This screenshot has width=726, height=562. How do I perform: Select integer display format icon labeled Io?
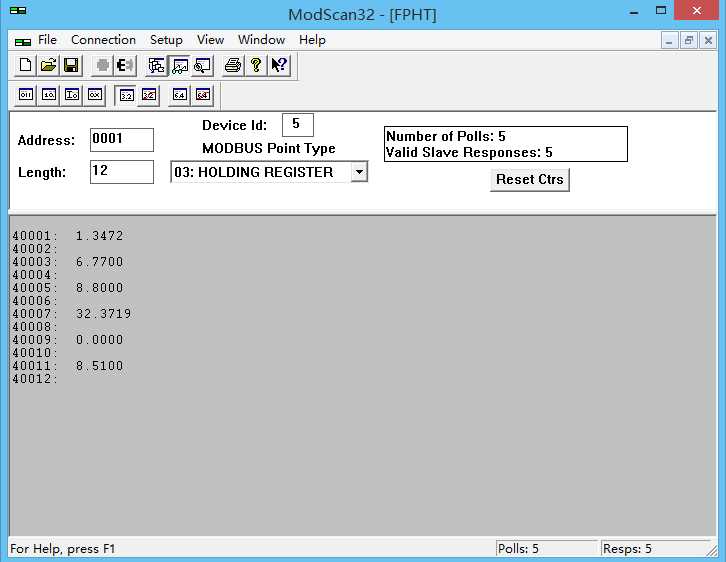[71, 95]
